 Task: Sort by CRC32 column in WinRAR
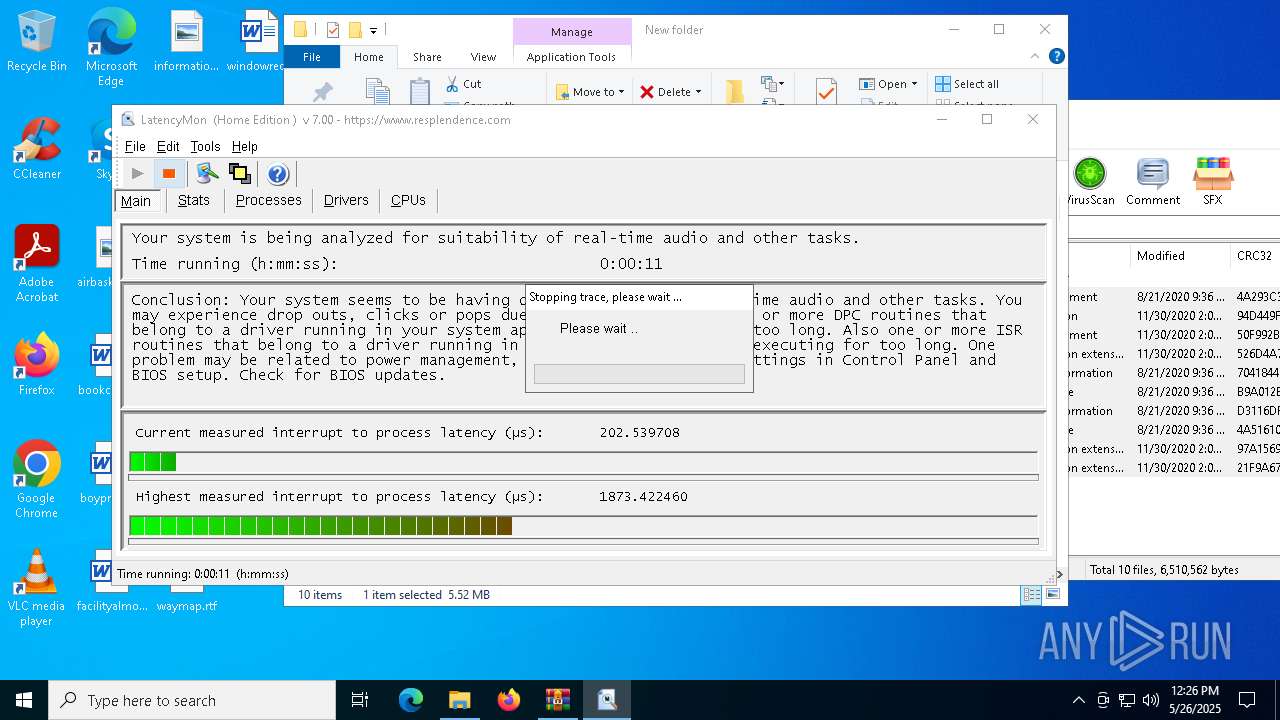coord(1254,256)
